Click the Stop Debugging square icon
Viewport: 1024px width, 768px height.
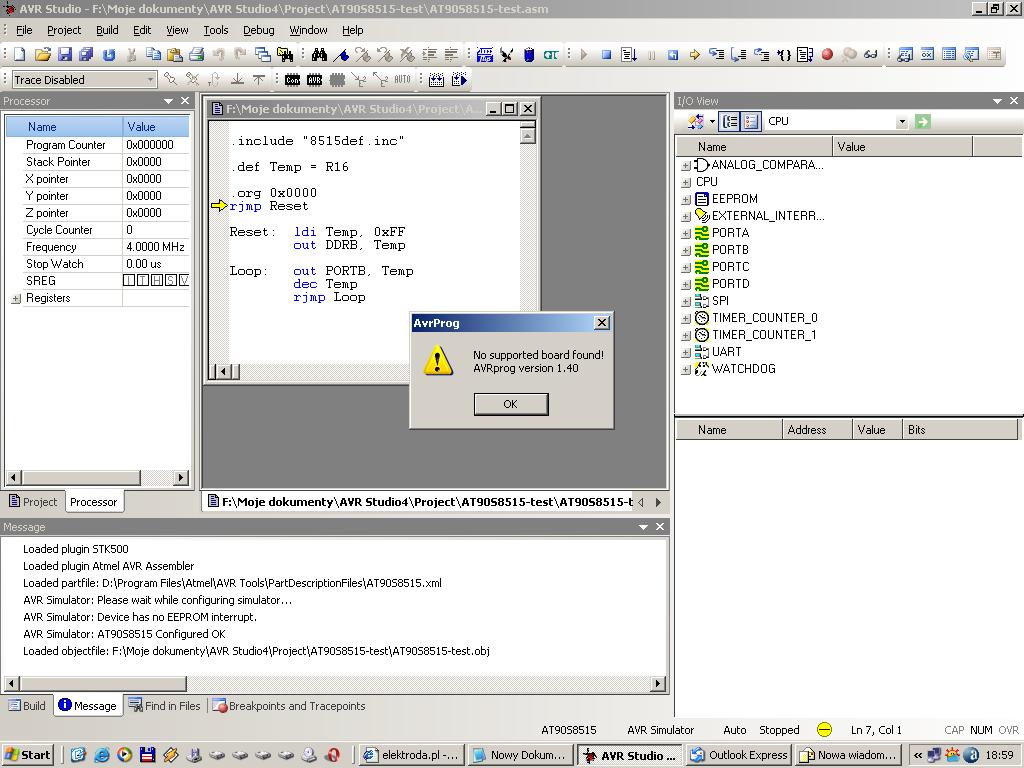click(x=606, y=54)
